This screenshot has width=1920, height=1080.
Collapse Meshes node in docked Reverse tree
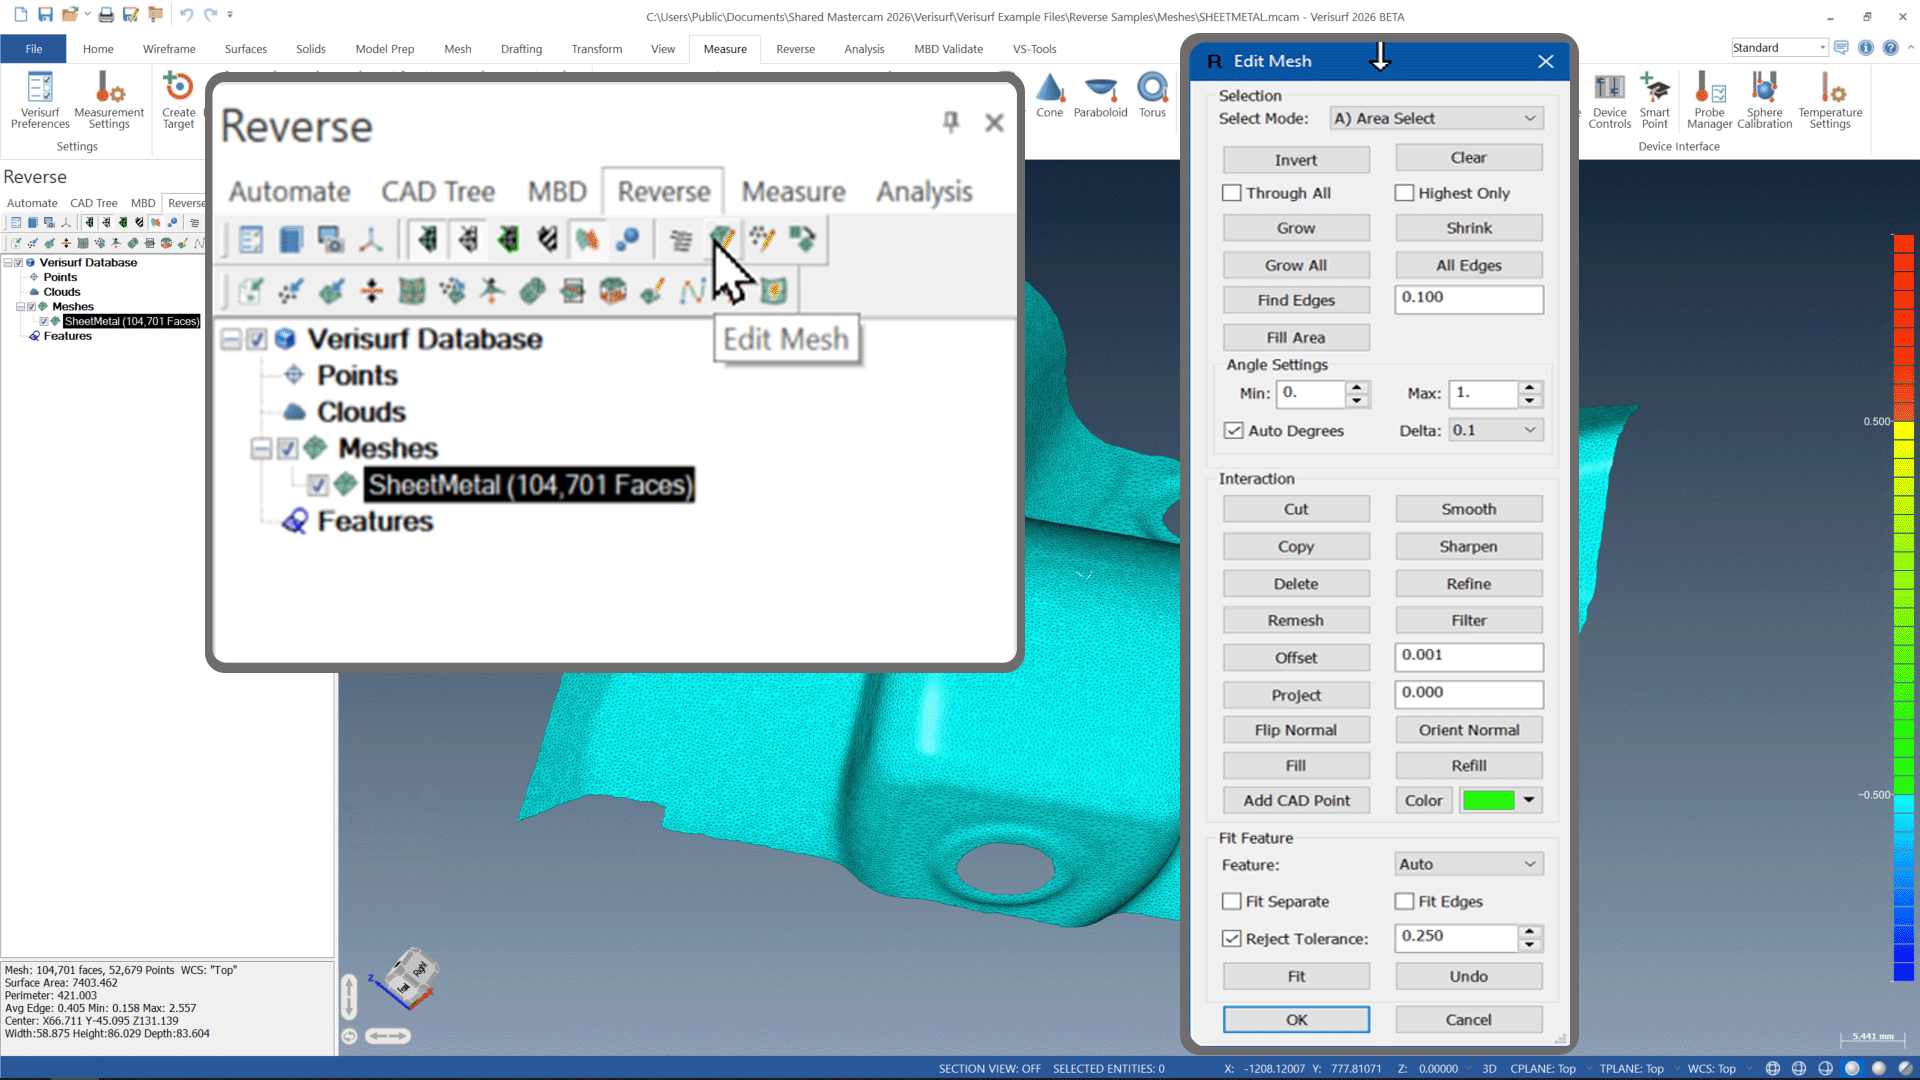[20, 307]
